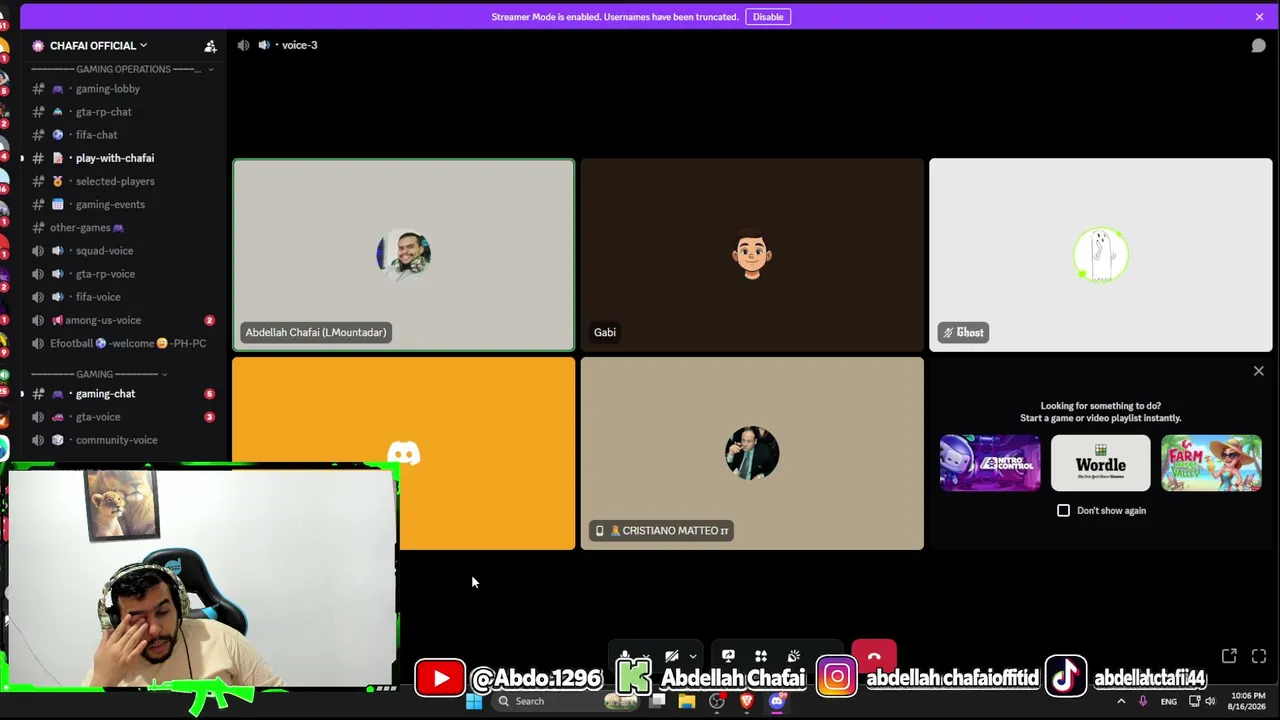
Task: Check the Don't show again checkbox
Action: pyautogui.click(x=1063, y=510)
